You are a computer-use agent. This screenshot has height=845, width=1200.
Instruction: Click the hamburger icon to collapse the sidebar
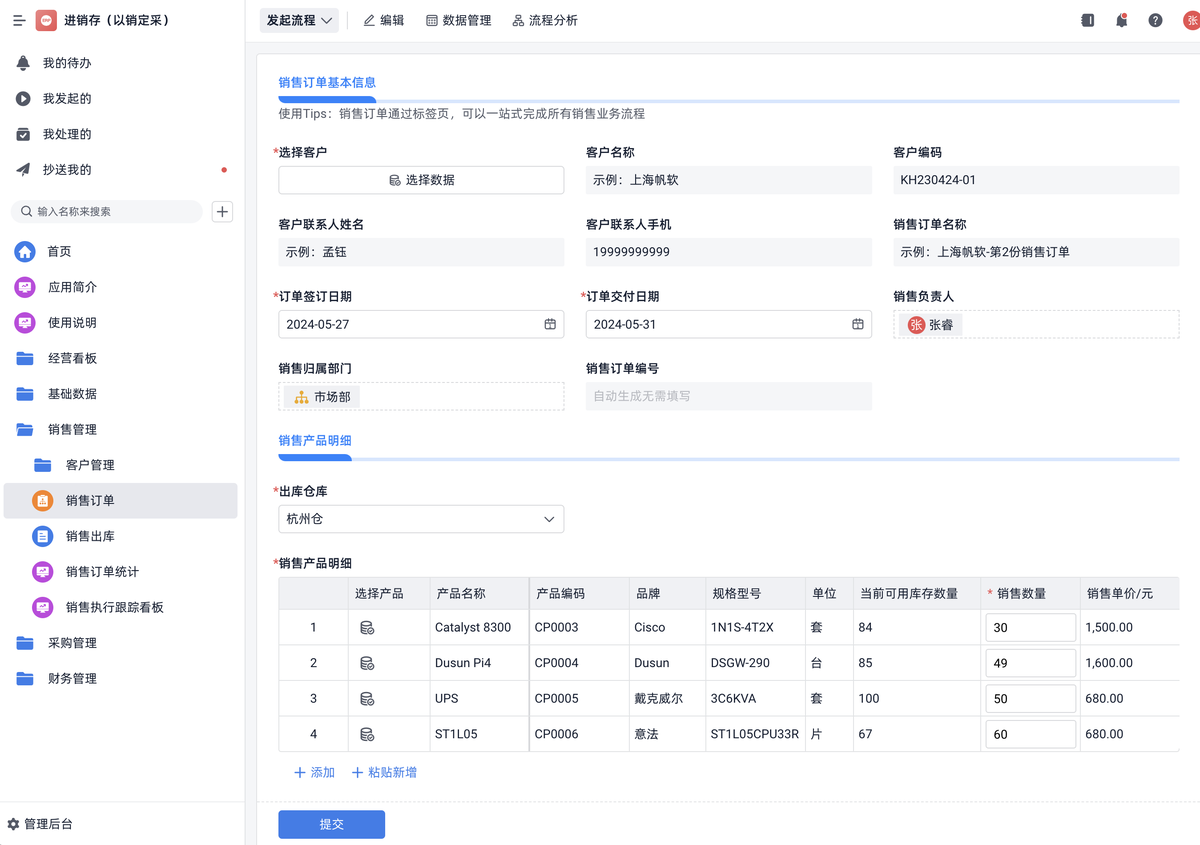(x=17, y=19)
